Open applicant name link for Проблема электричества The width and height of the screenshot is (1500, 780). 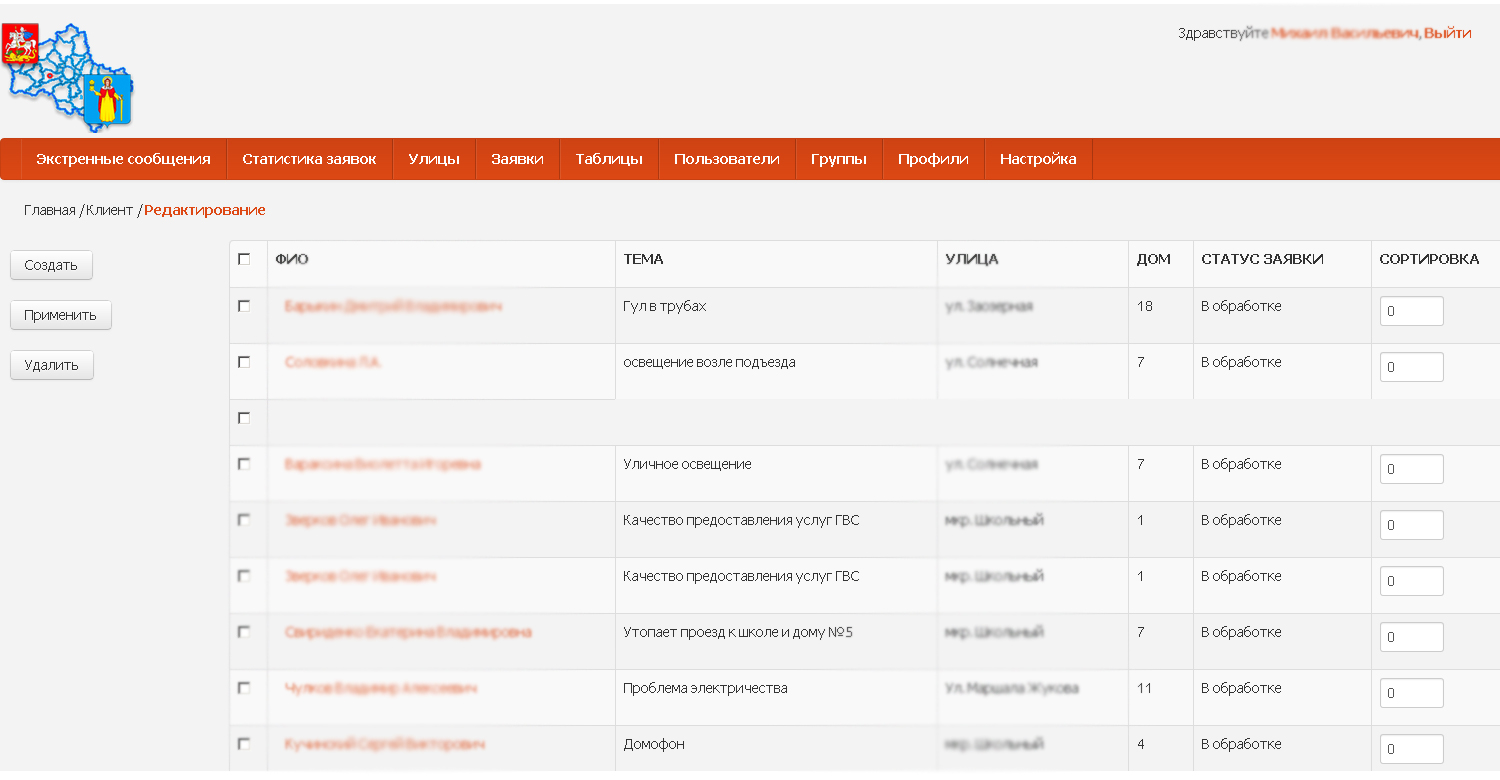(x=380, y=688)
